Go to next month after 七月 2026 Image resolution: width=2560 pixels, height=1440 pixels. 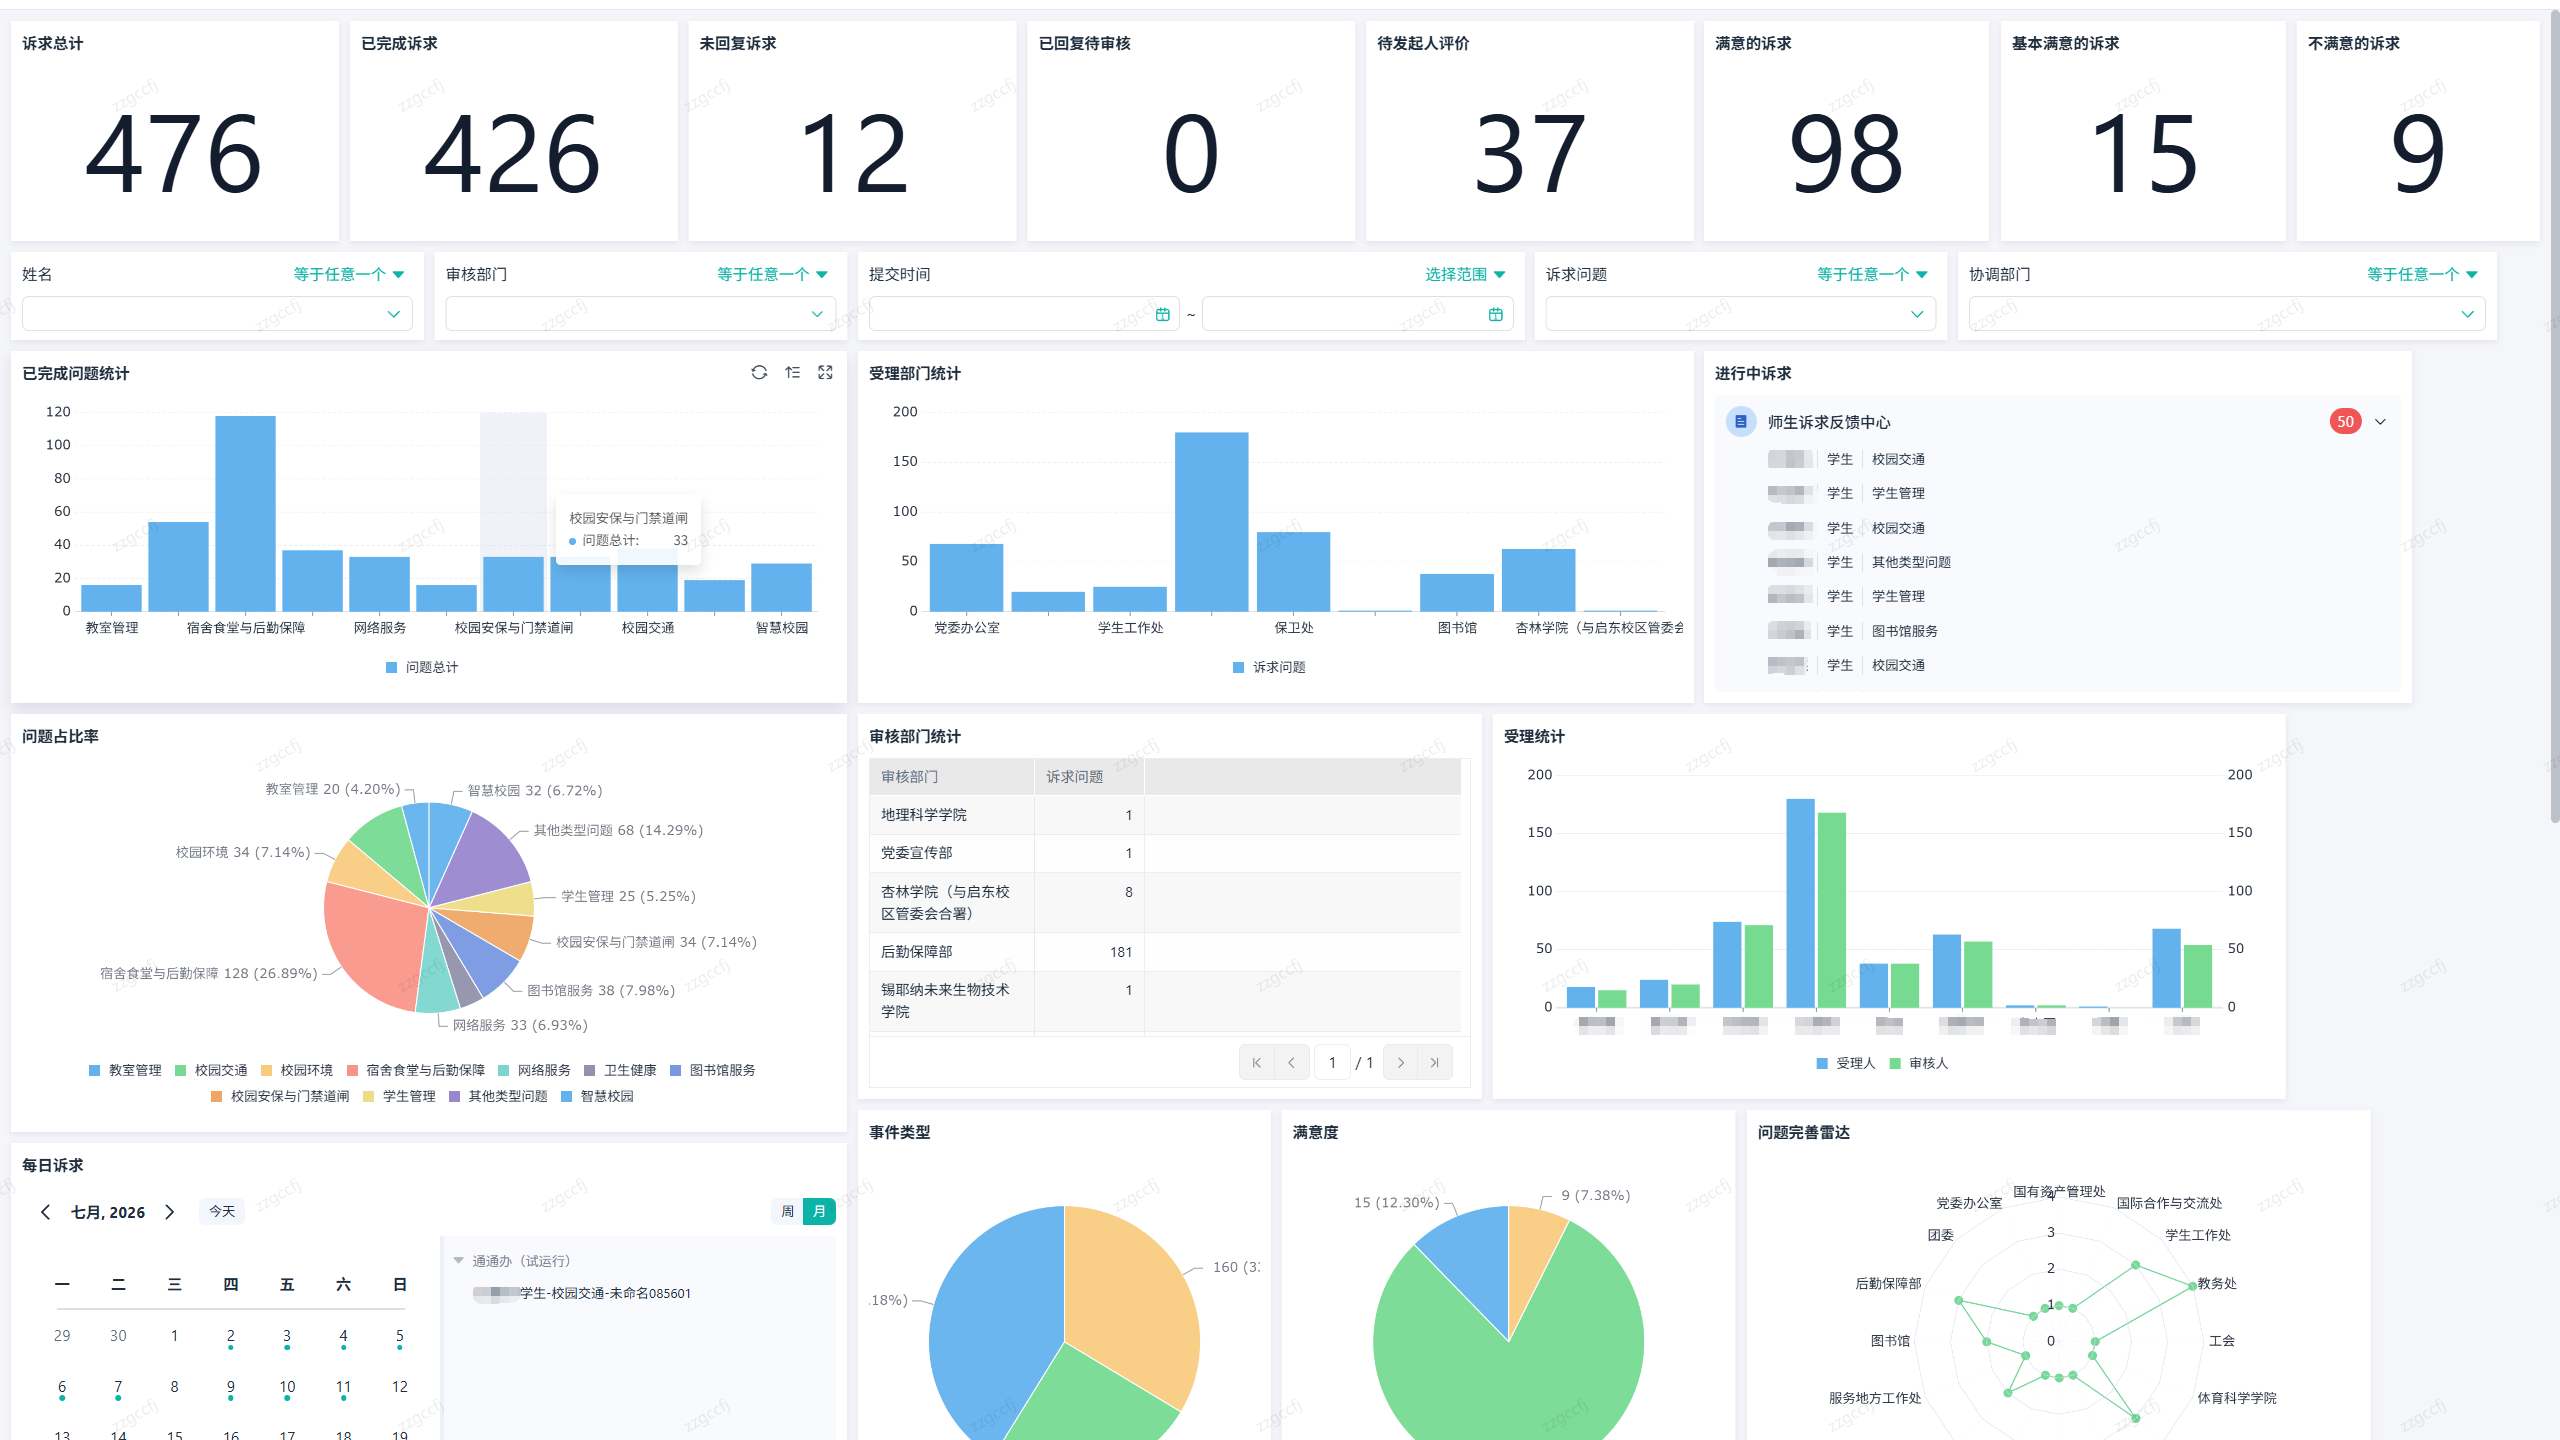pyautogui.click(x=170, y=1211)
